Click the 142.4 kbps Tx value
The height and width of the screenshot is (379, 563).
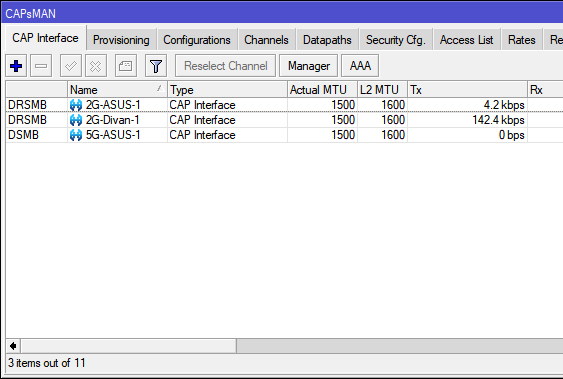[498, 120]
